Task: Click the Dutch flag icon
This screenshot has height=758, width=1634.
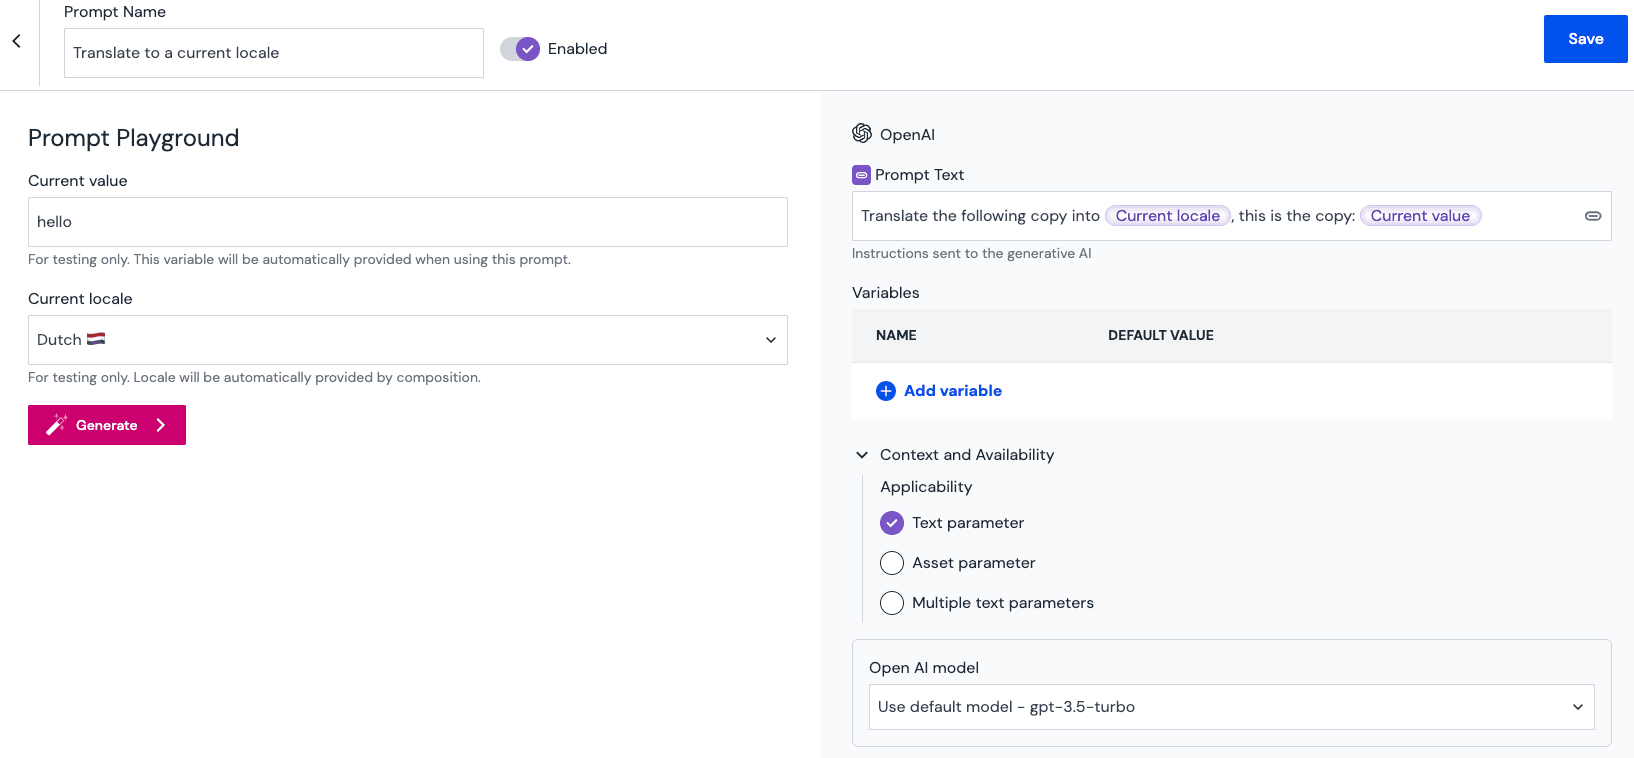Action: 96,339
